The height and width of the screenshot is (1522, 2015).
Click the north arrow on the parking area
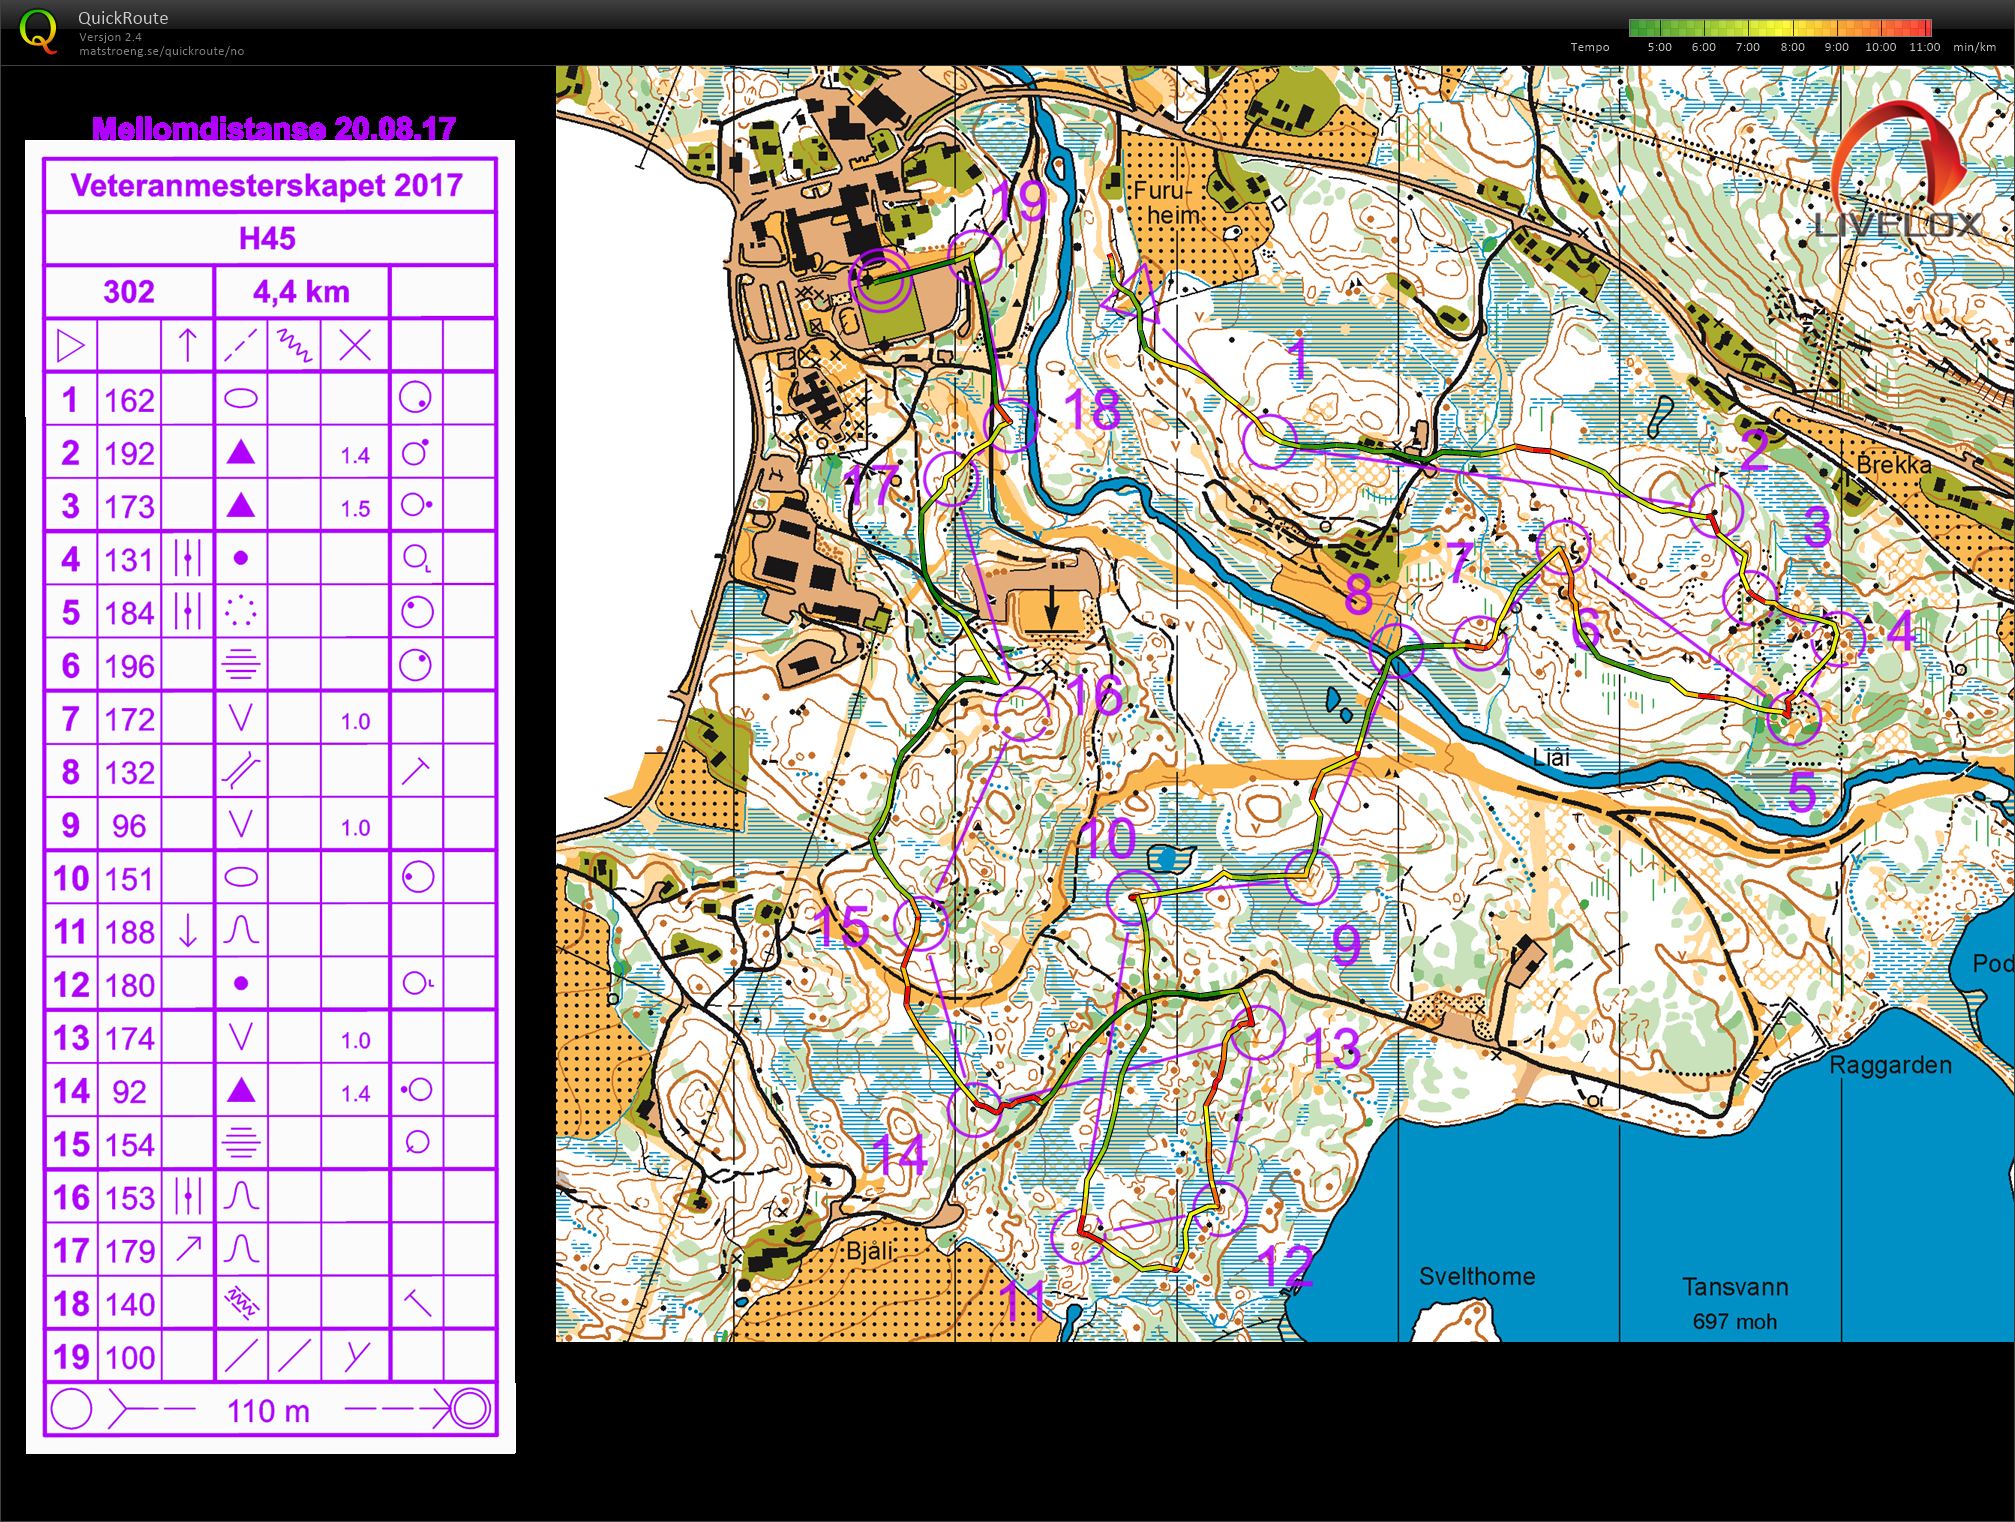(1051, 606)
